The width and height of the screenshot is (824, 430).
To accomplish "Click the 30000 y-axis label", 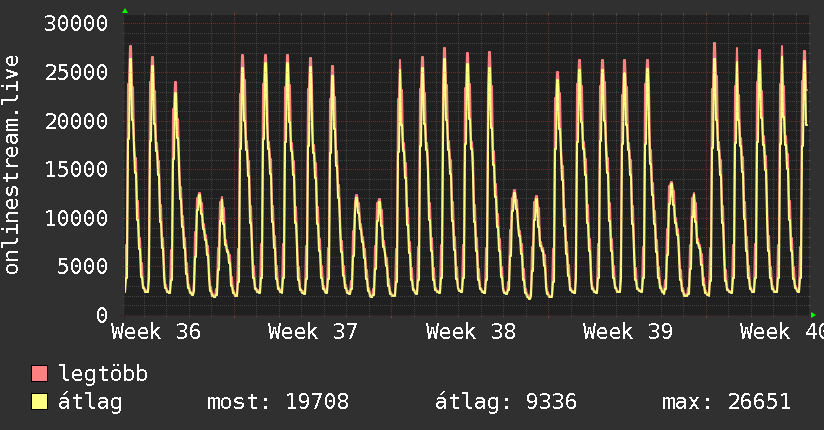I will click(x=76, y=24).
